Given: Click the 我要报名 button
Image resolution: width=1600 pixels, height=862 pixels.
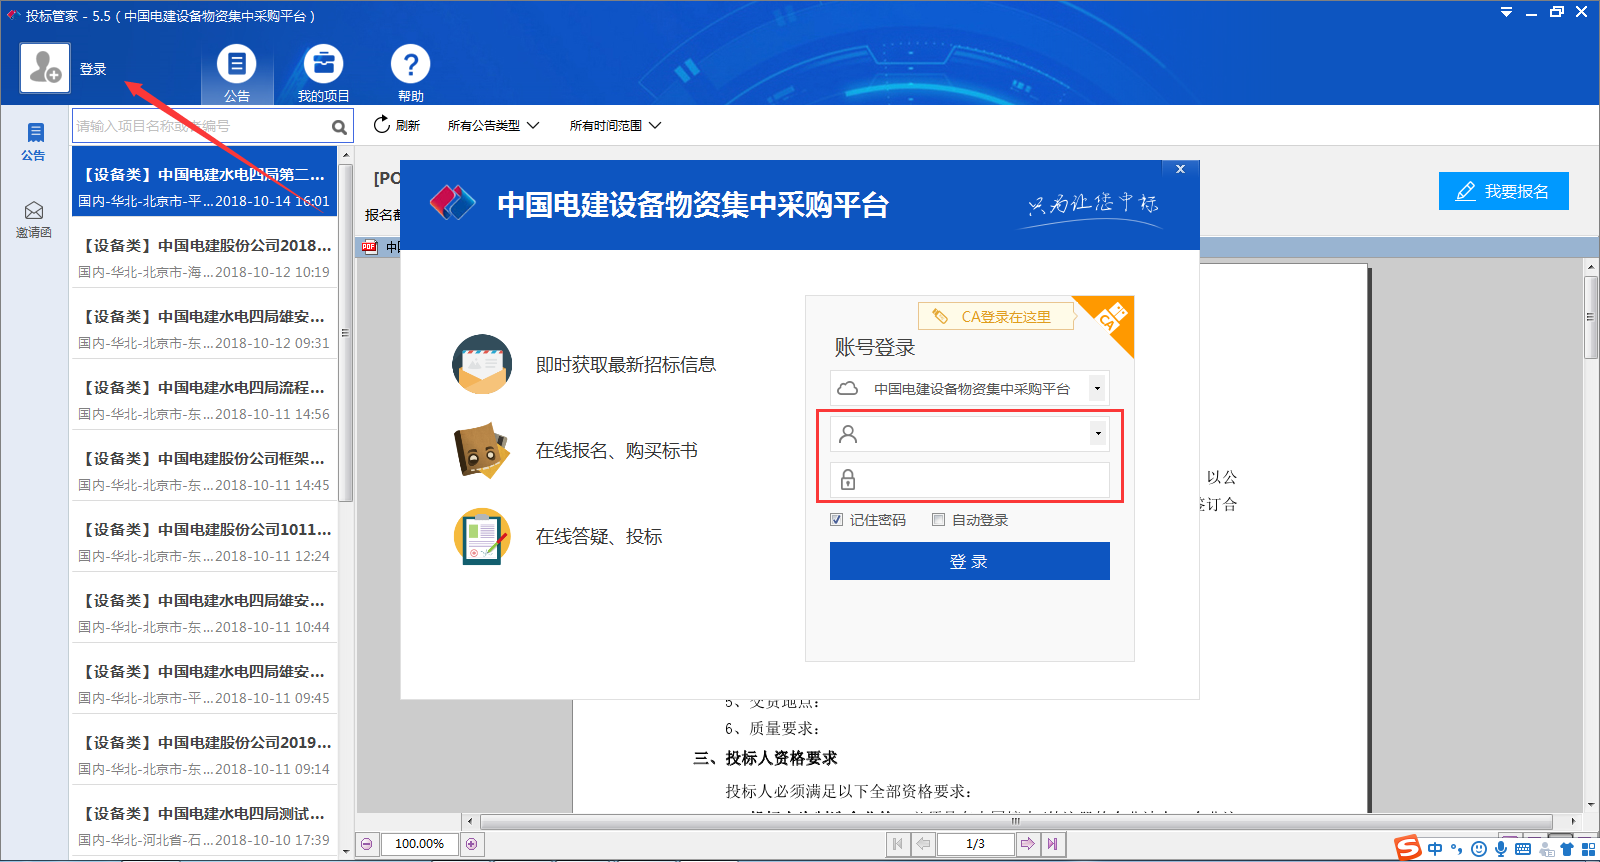Looking at the screenshot, I should [1503, 191].
